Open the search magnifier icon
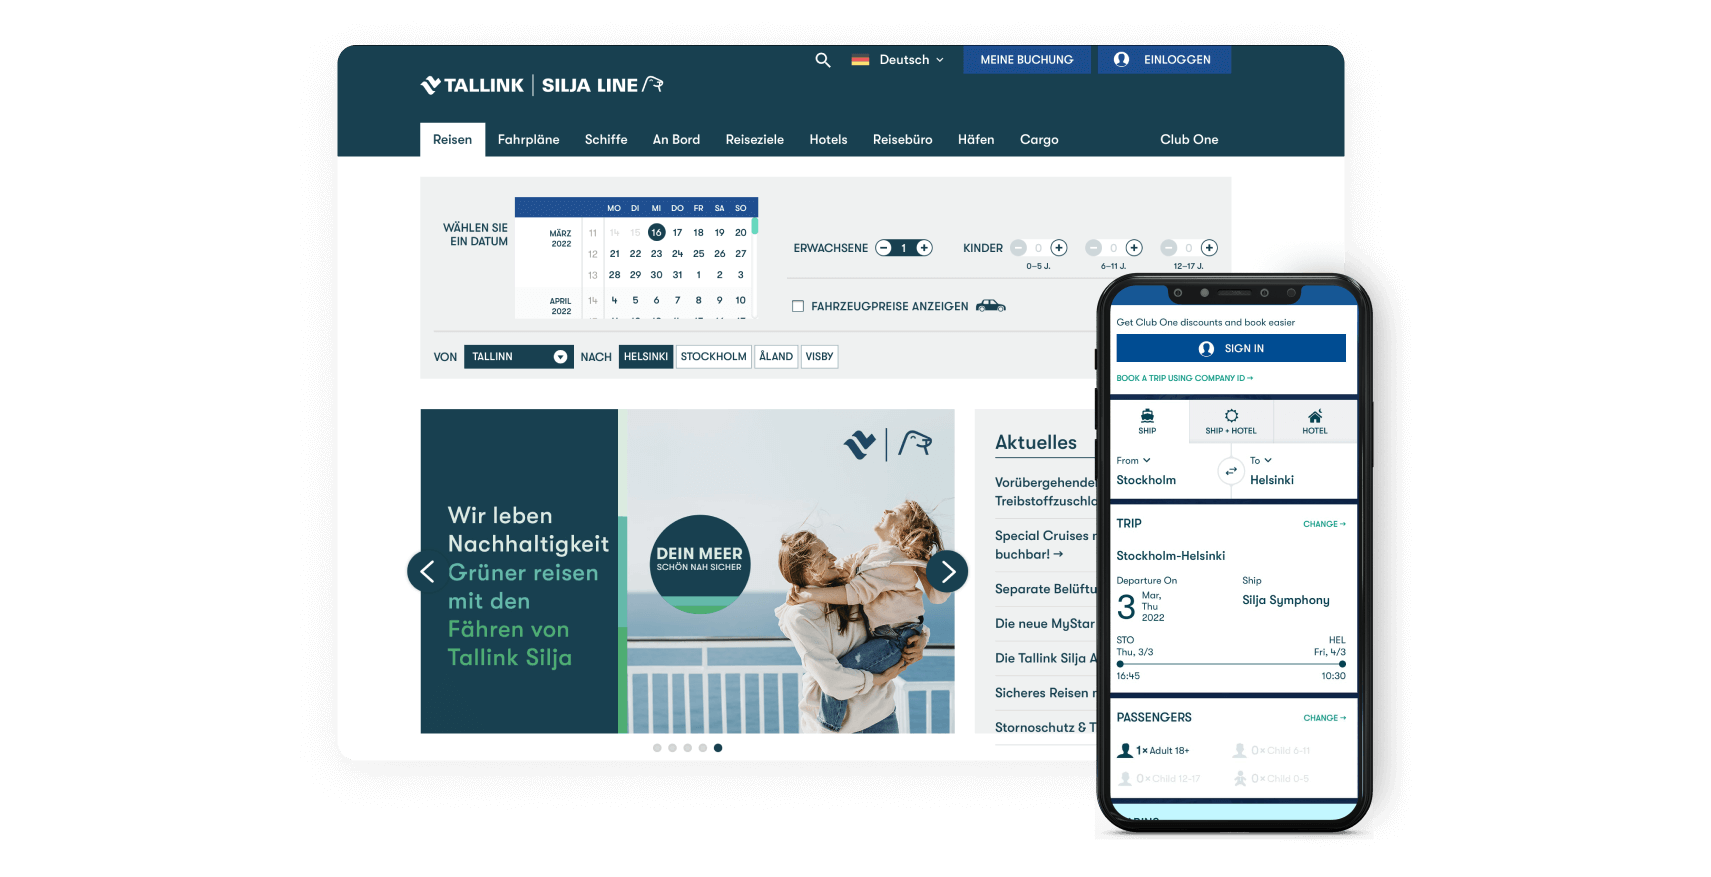The height and width of the screenshot is (877, 1711). (822, 60)
